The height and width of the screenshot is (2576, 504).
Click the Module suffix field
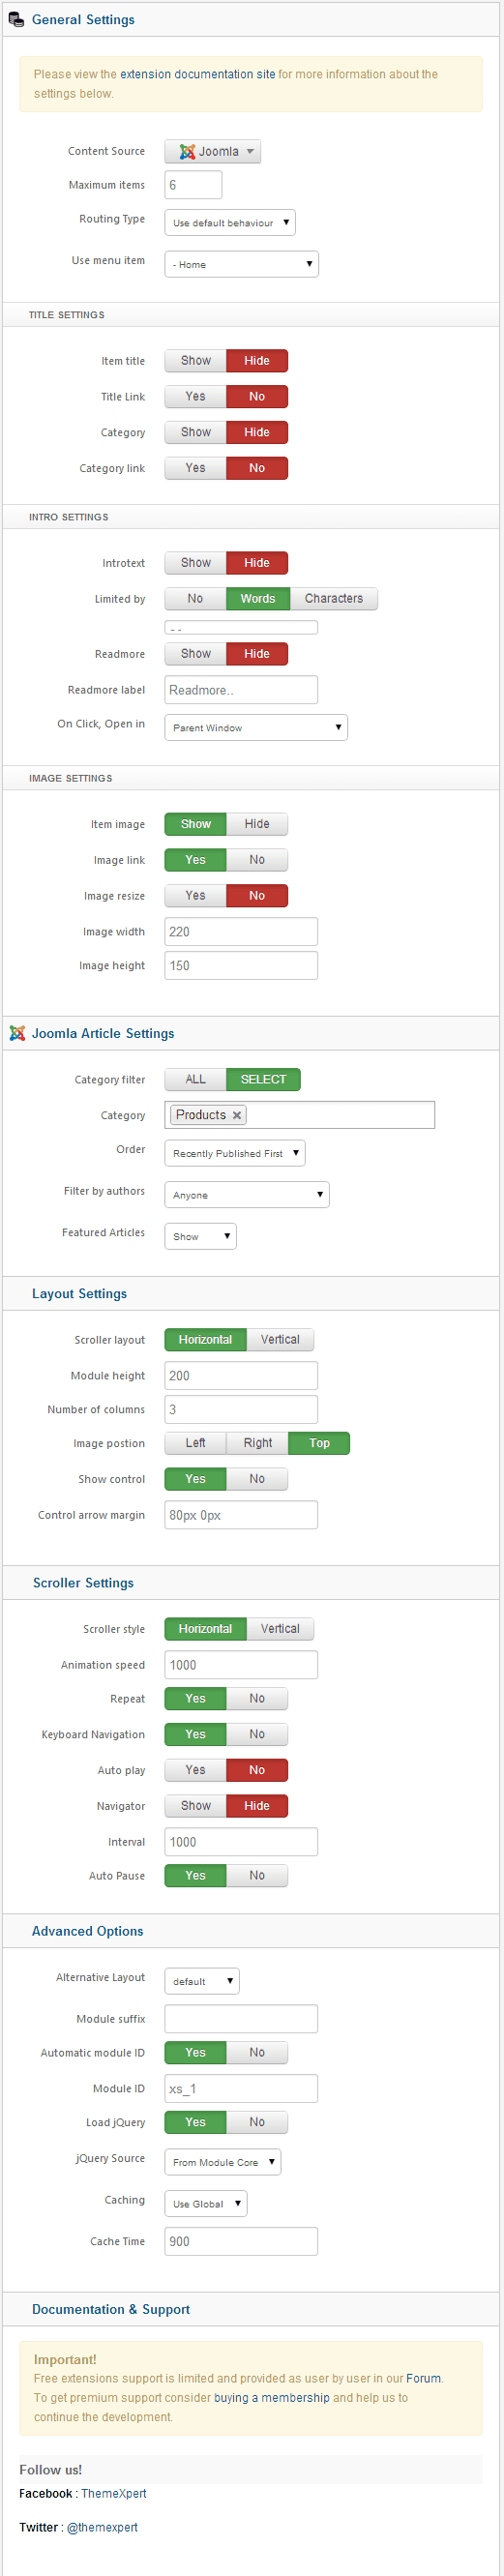coord(241,2019)
